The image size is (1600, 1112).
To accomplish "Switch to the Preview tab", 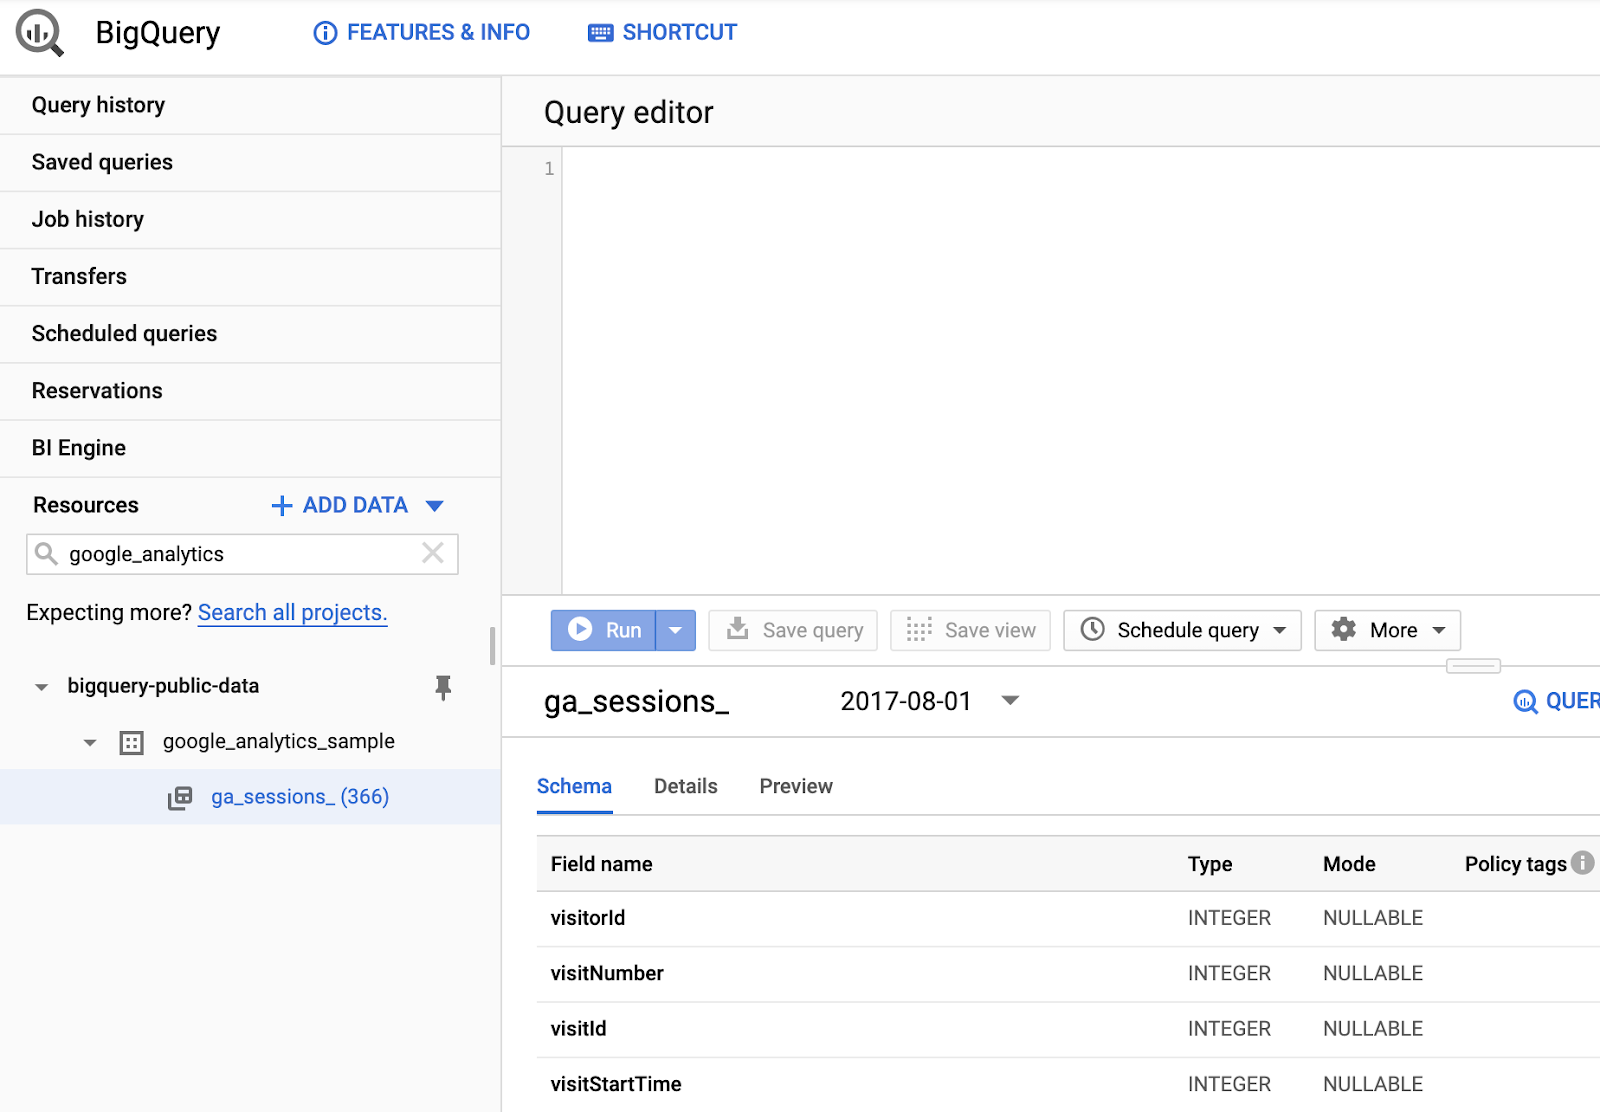I will (x=796, y=786).
